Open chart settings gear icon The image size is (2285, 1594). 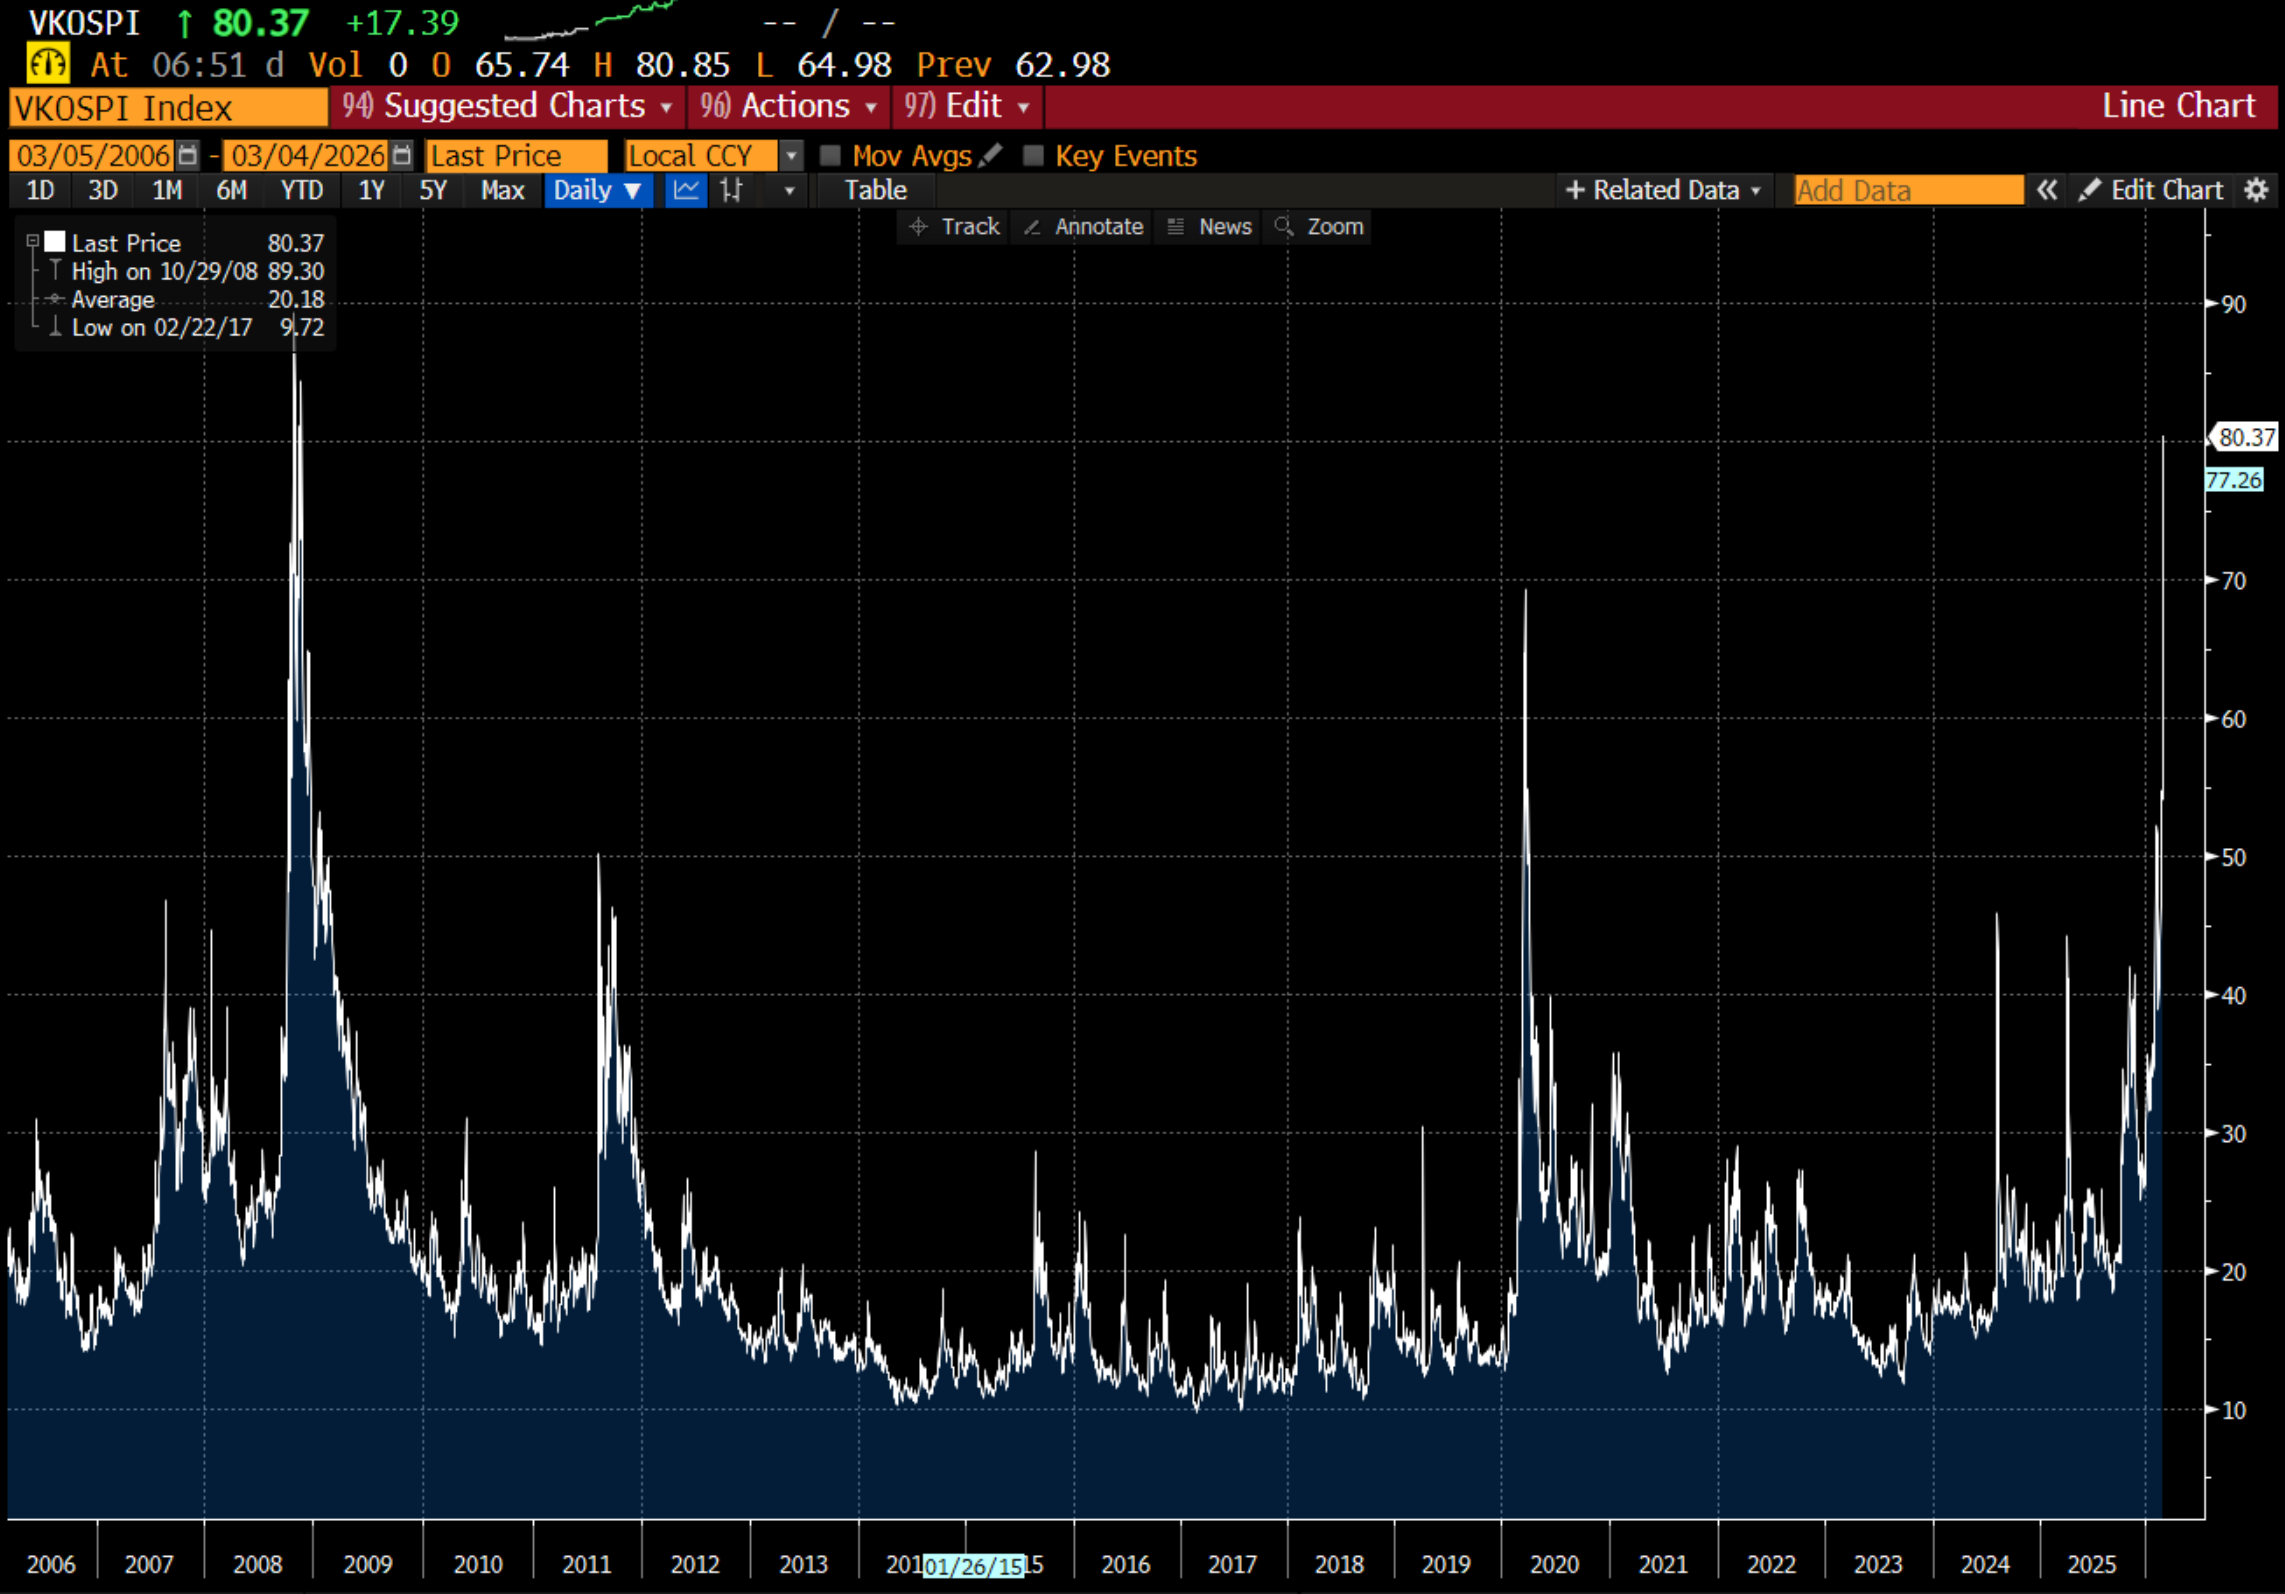[x=2256, y=190]
